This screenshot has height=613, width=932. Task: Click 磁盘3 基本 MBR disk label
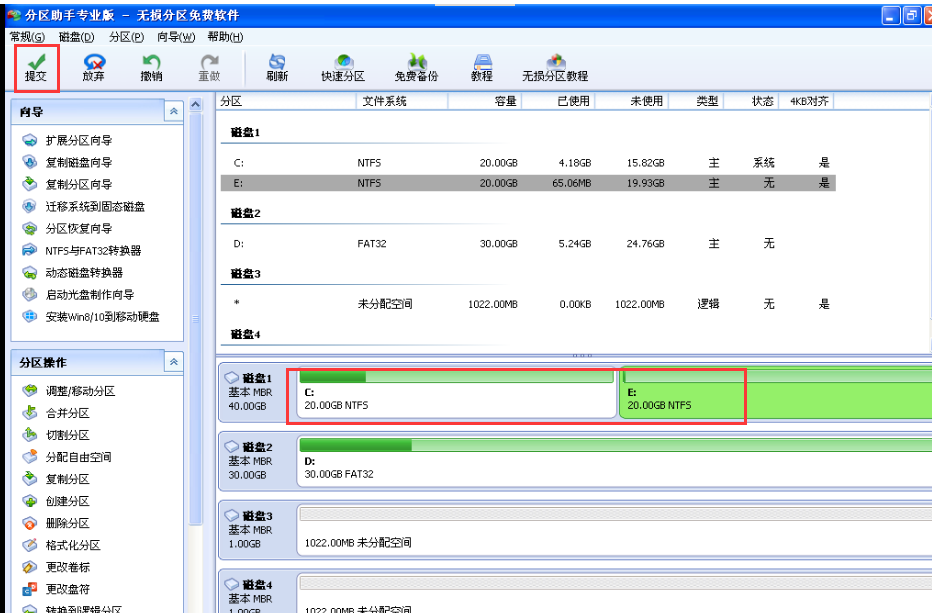pos(250,530)
